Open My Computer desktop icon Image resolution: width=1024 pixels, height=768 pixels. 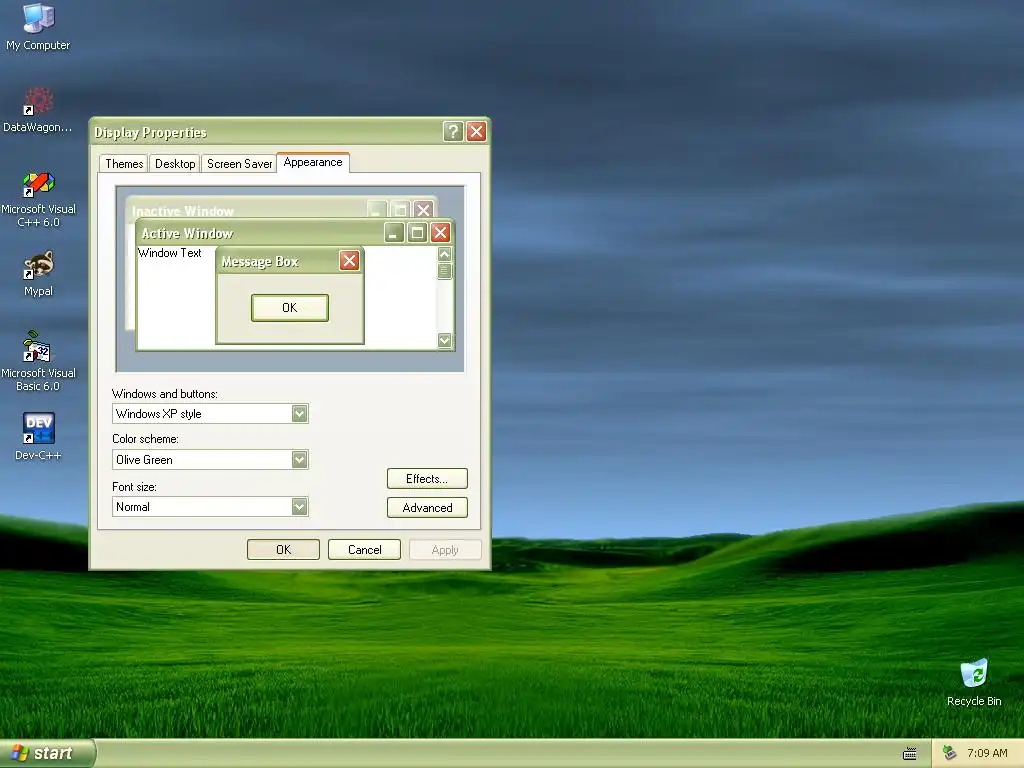point(38,26)
